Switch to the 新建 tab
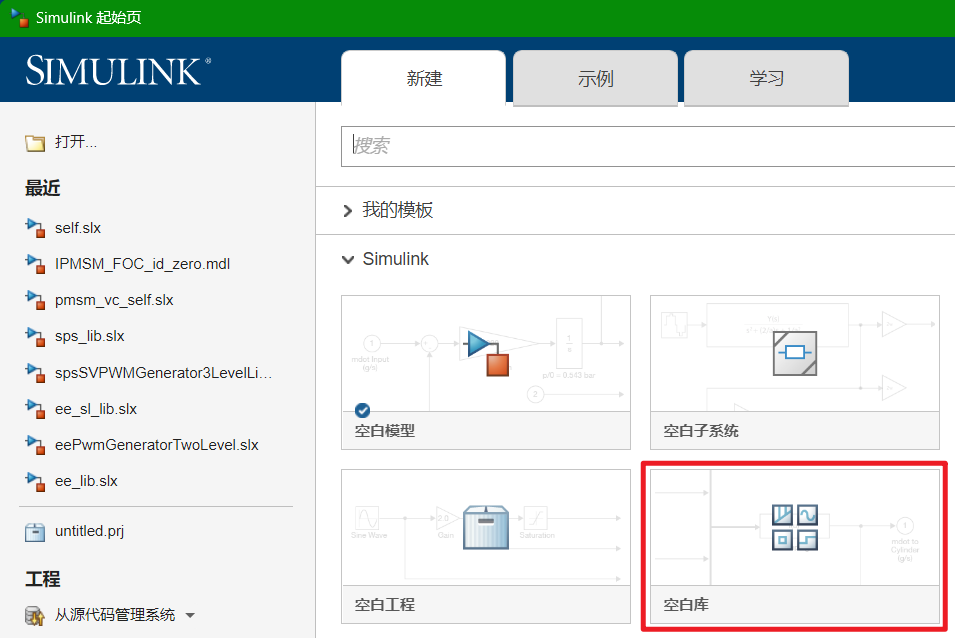The width and height of the screenshot is (955, 638). tap(424, 78)
